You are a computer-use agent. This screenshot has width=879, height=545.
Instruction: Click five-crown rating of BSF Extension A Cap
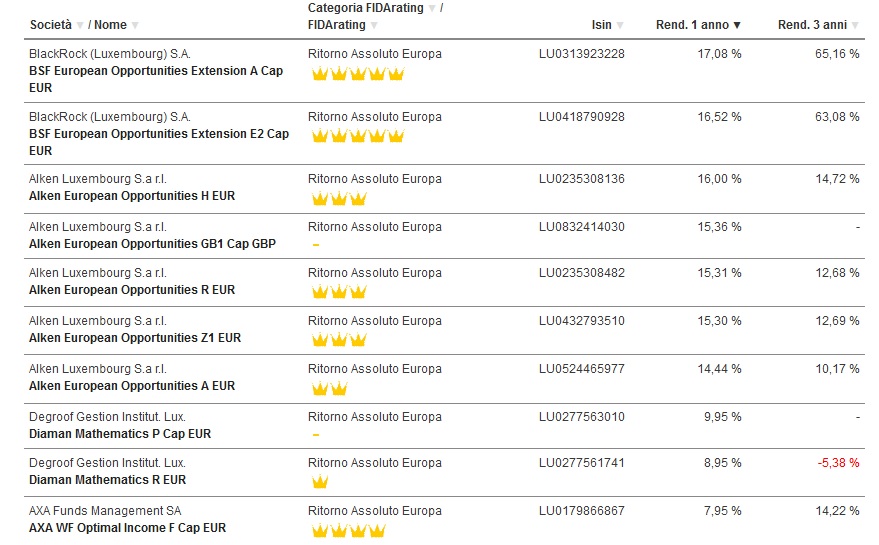(x=358, y=73)
